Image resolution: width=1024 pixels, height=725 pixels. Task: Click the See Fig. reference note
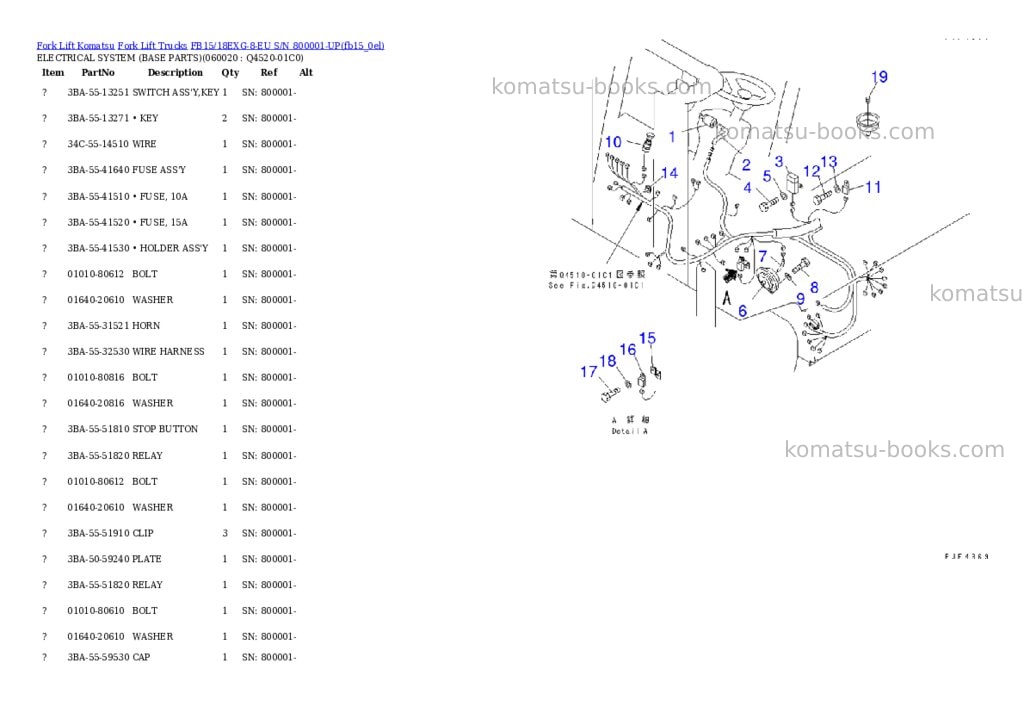596,285
